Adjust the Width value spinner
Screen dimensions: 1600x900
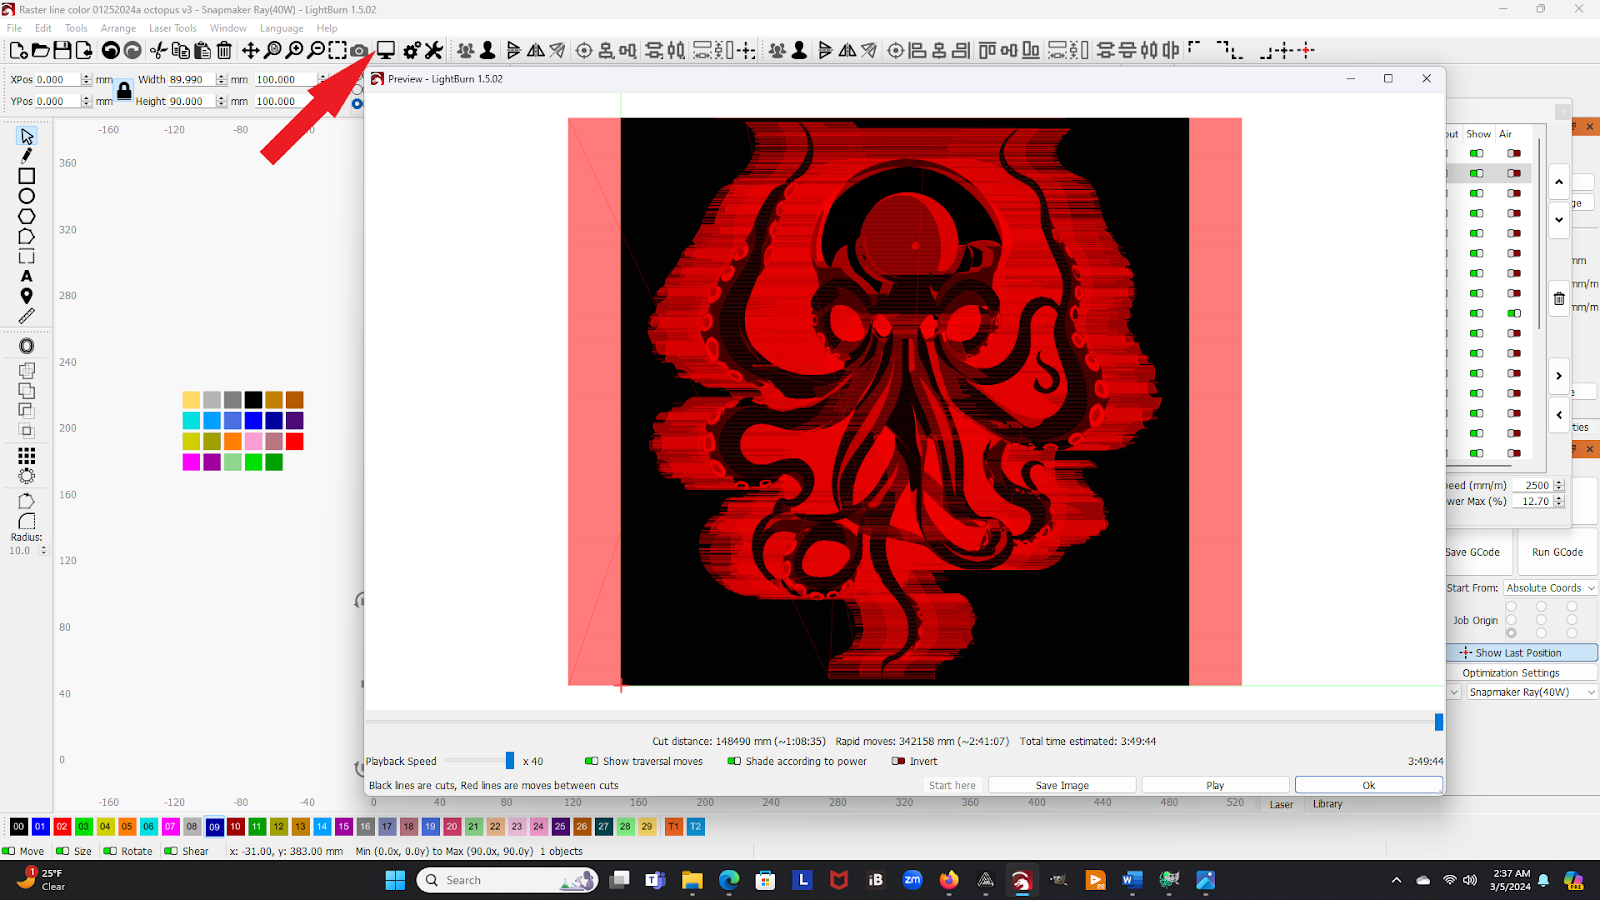tap(221, 79)
